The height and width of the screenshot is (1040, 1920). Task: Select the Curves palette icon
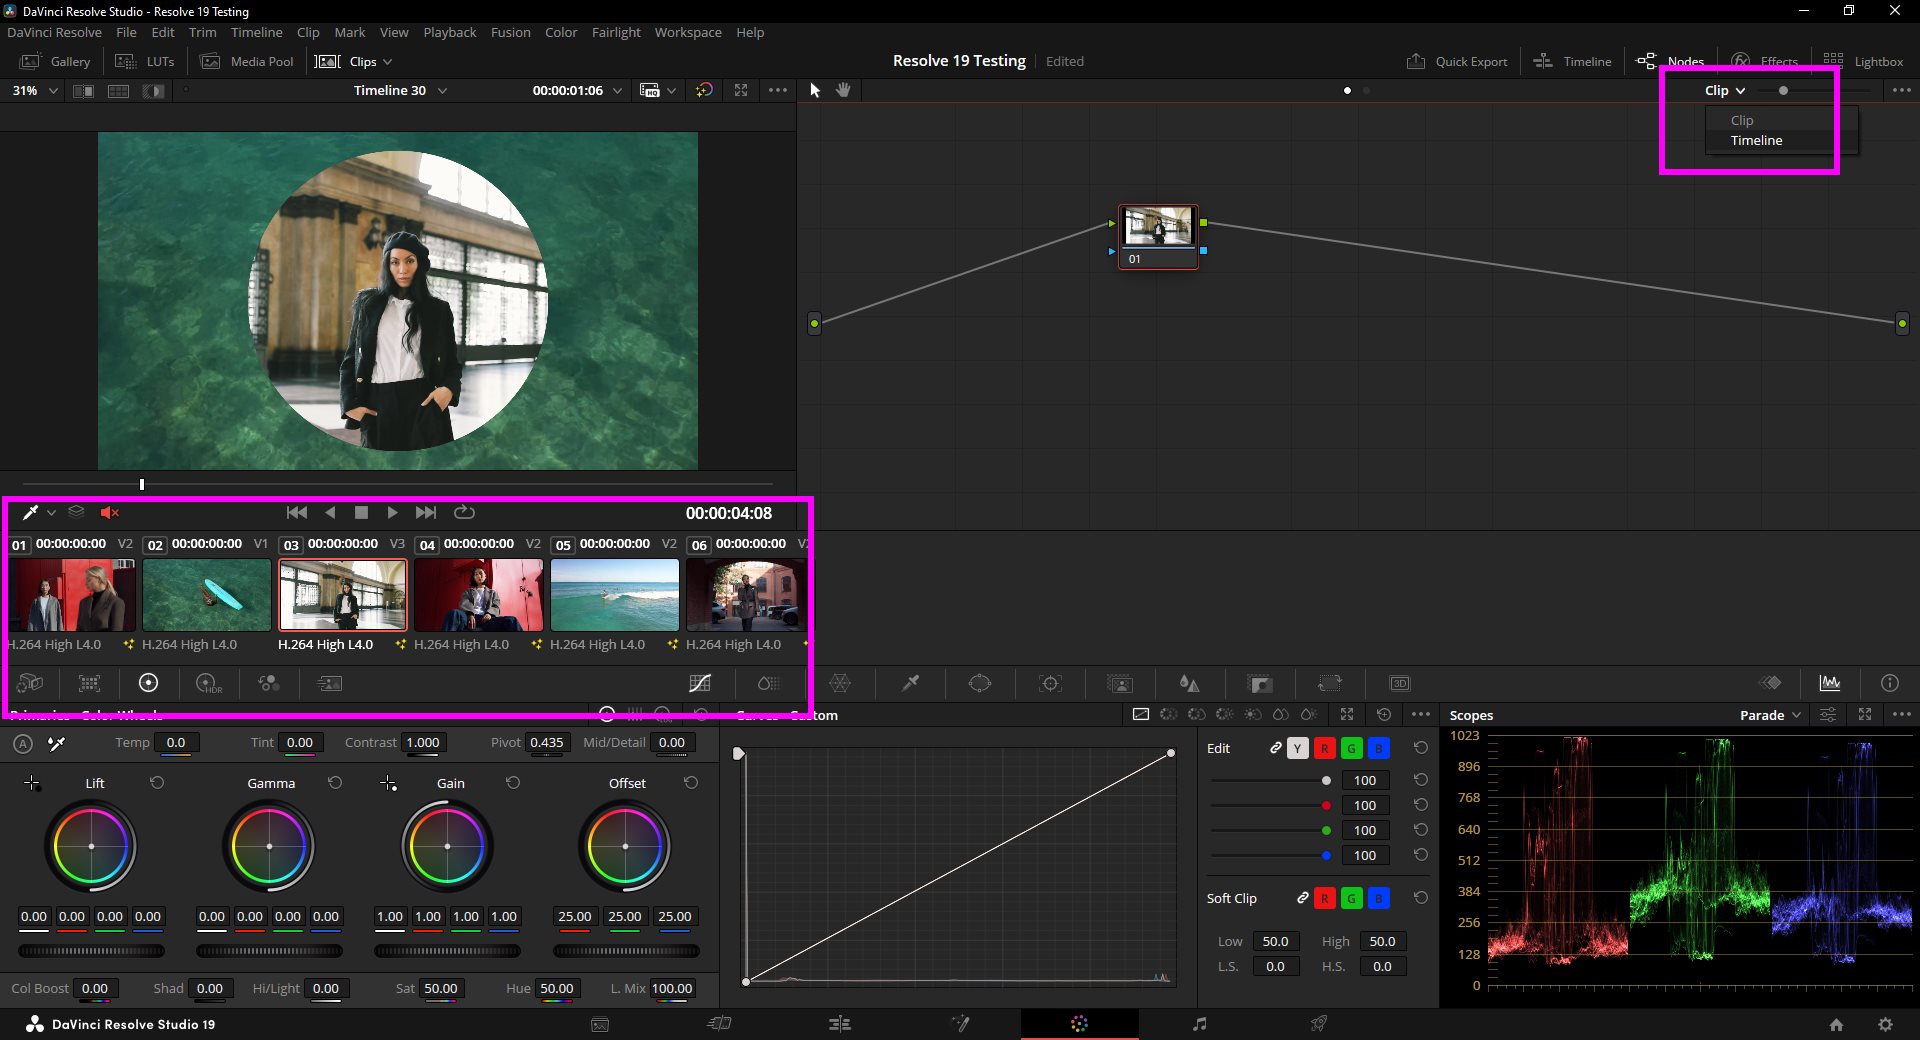tap(700, 683)
